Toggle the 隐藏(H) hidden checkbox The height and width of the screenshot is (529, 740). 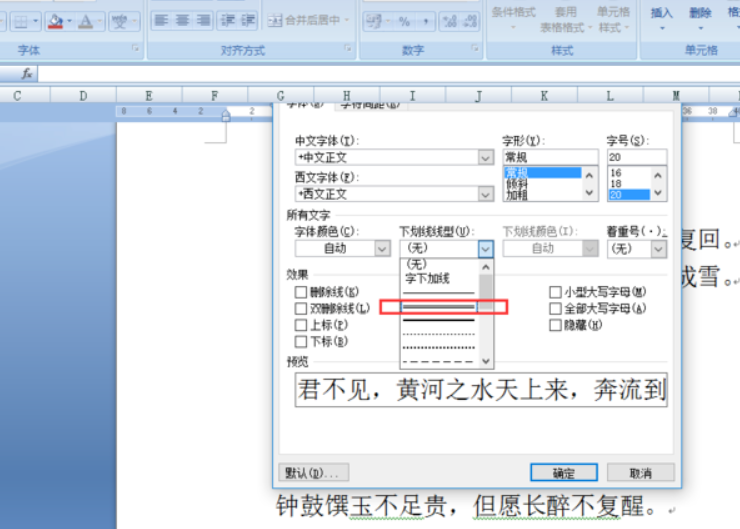(555, 325)
